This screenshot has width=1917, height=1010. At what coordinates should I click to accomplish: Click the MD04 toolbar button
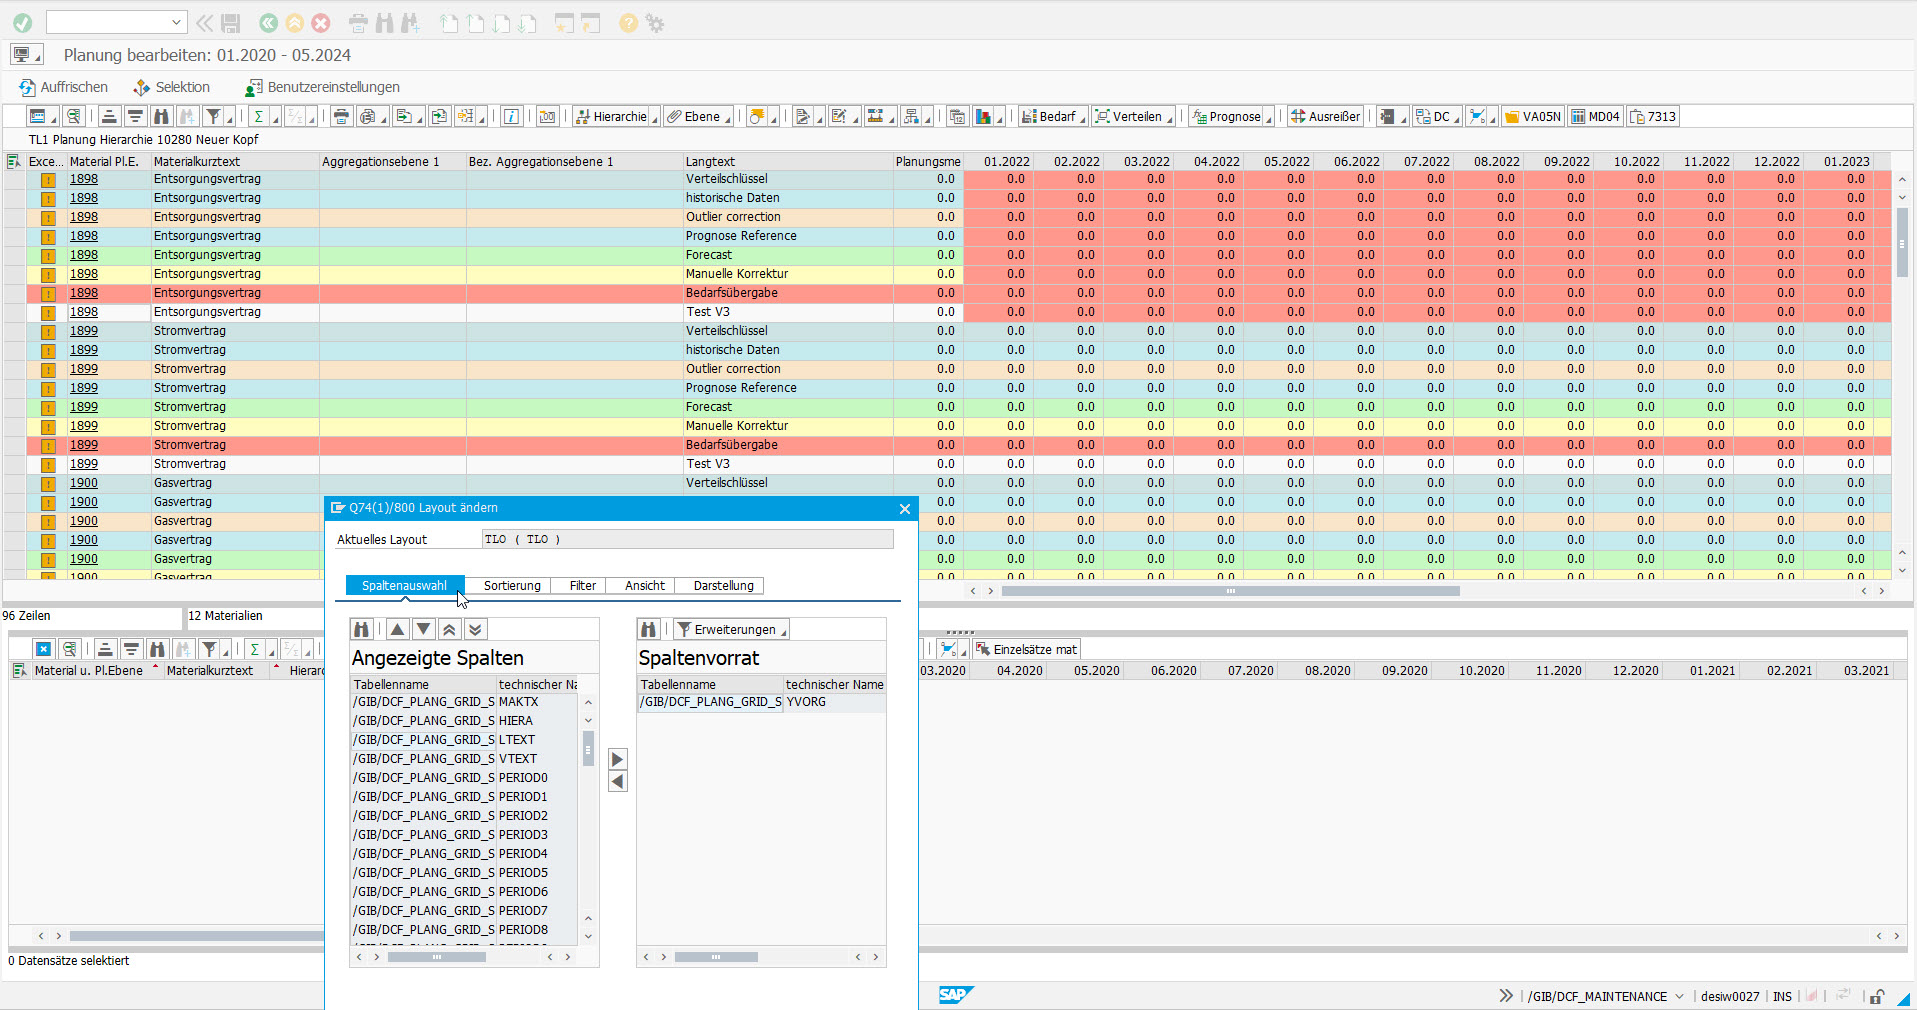click(x=1595, y=117)
